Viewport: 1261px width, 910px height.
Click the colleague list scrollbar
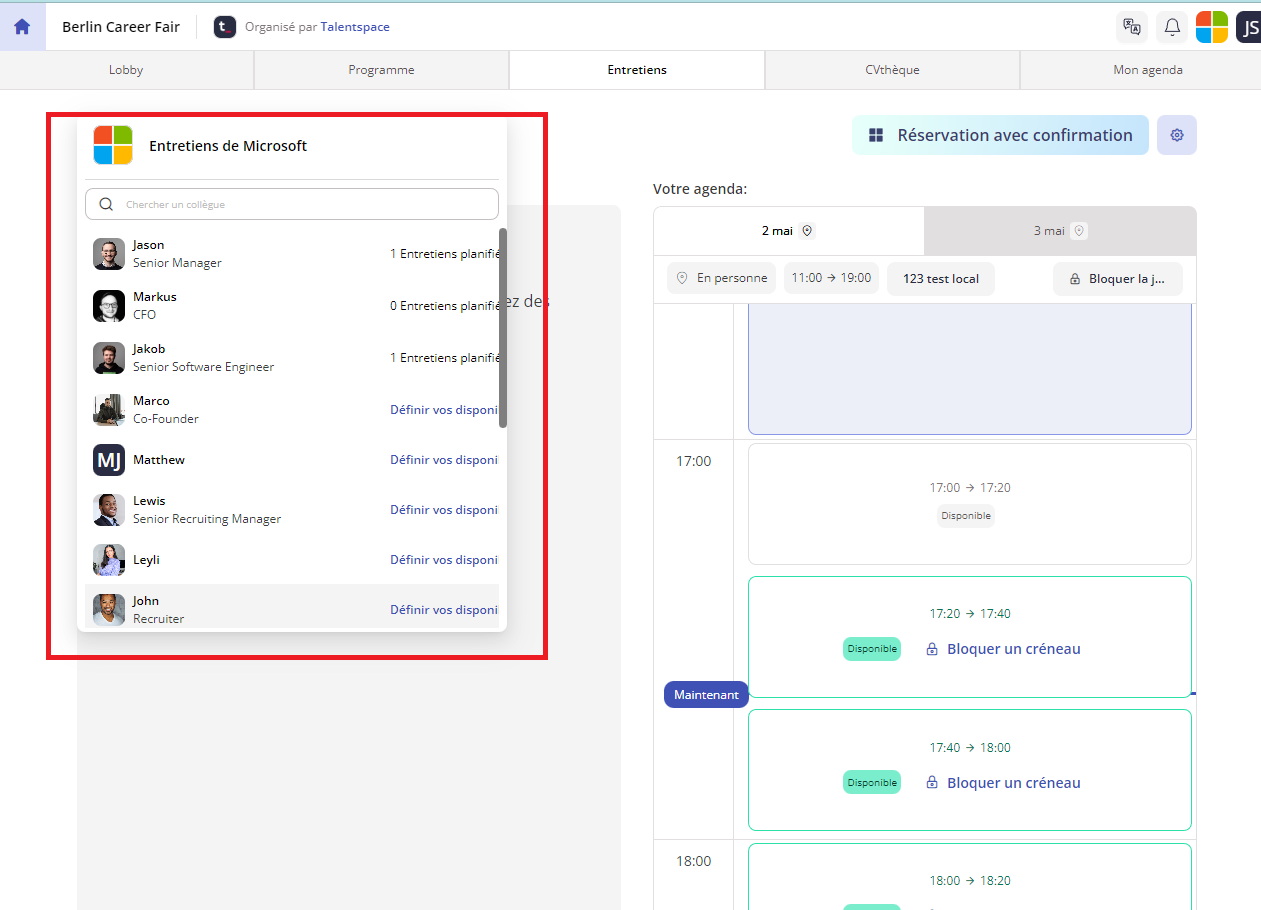503,328
